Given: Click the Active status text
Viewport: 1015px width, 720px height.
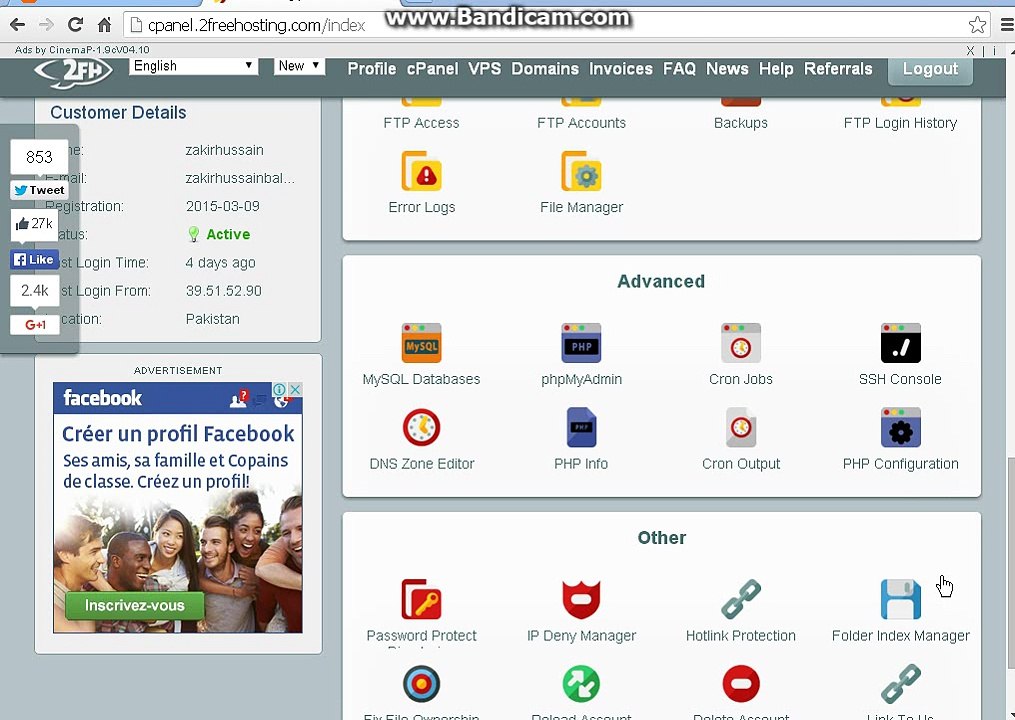Looking at the screenshot, I should point(228,234).
